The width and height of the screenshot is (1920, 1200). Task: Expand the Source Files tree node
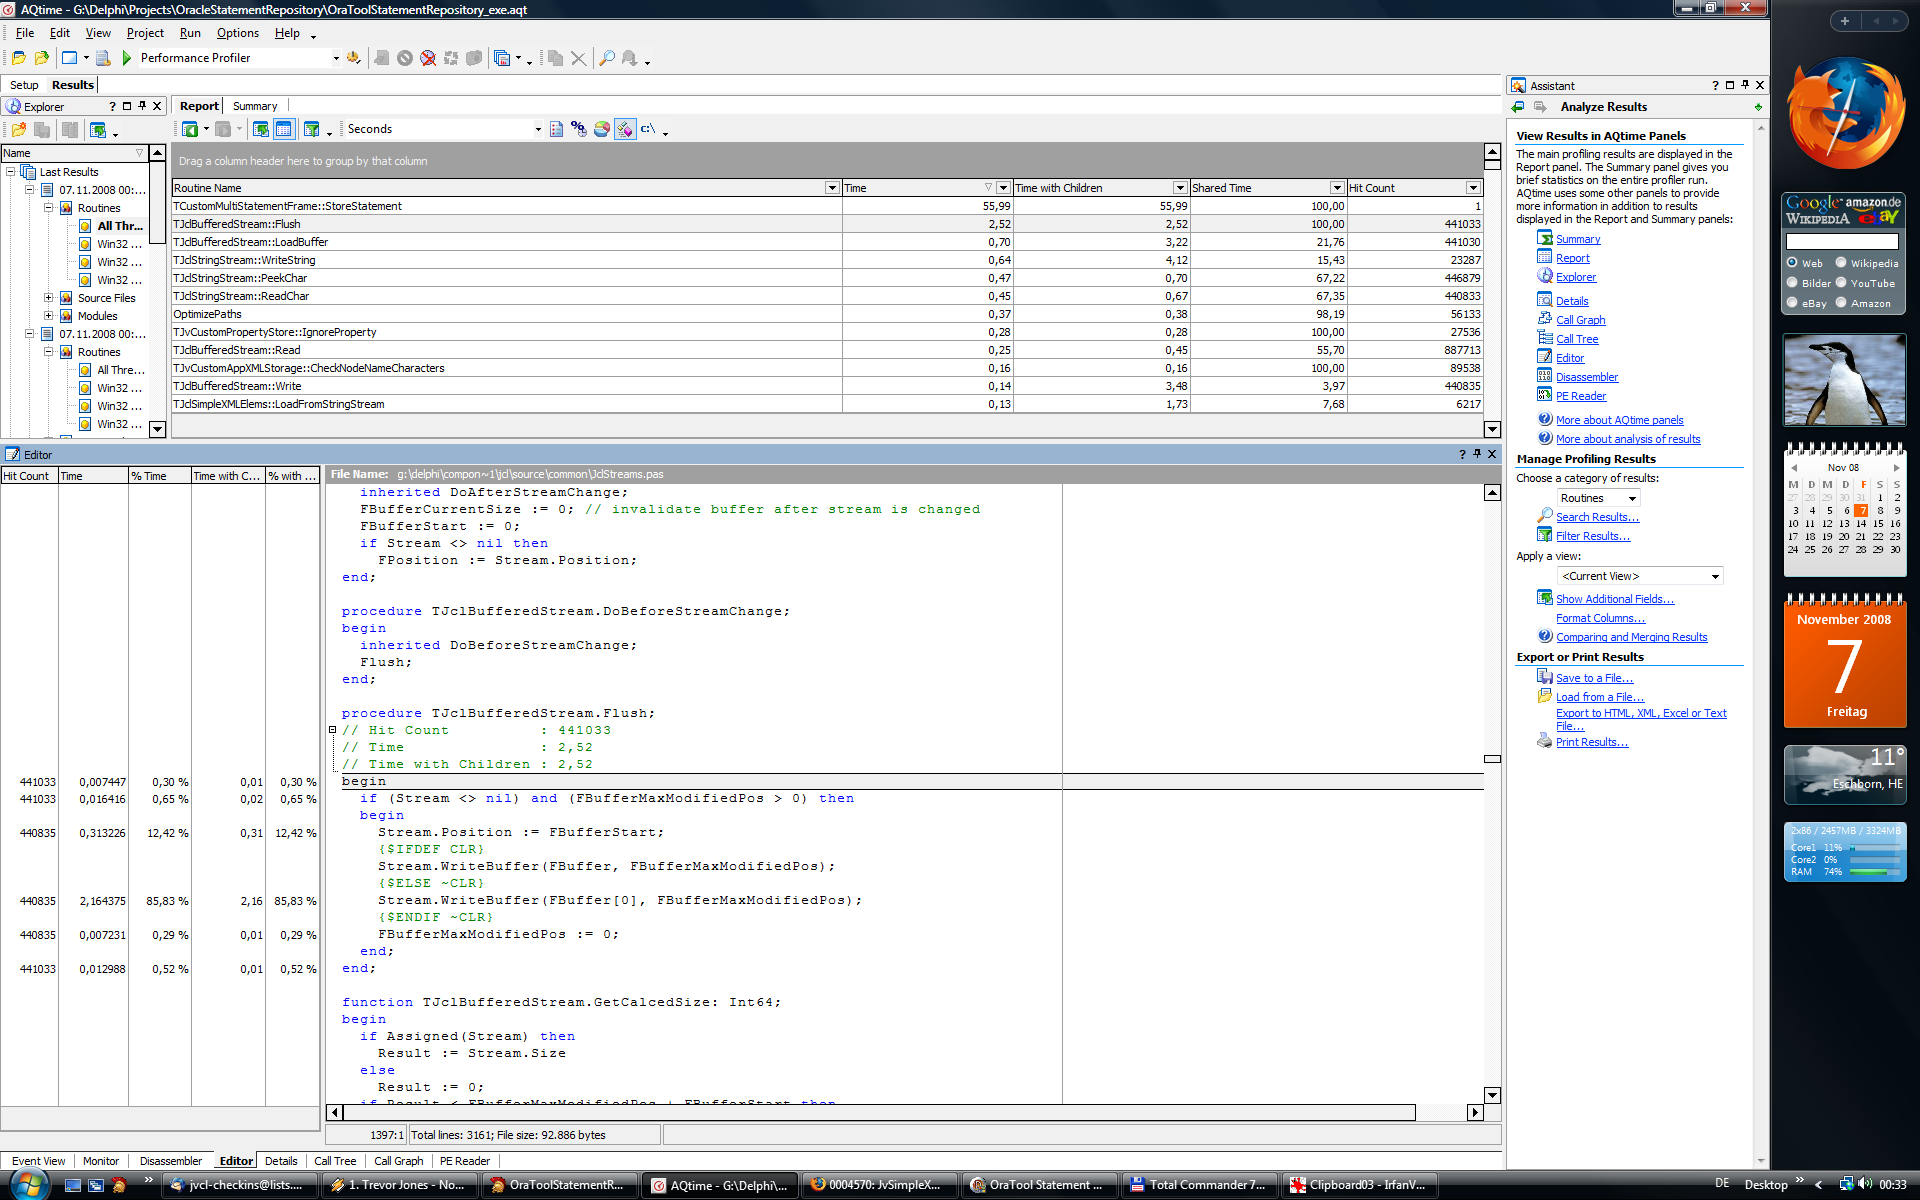point(48,298)
